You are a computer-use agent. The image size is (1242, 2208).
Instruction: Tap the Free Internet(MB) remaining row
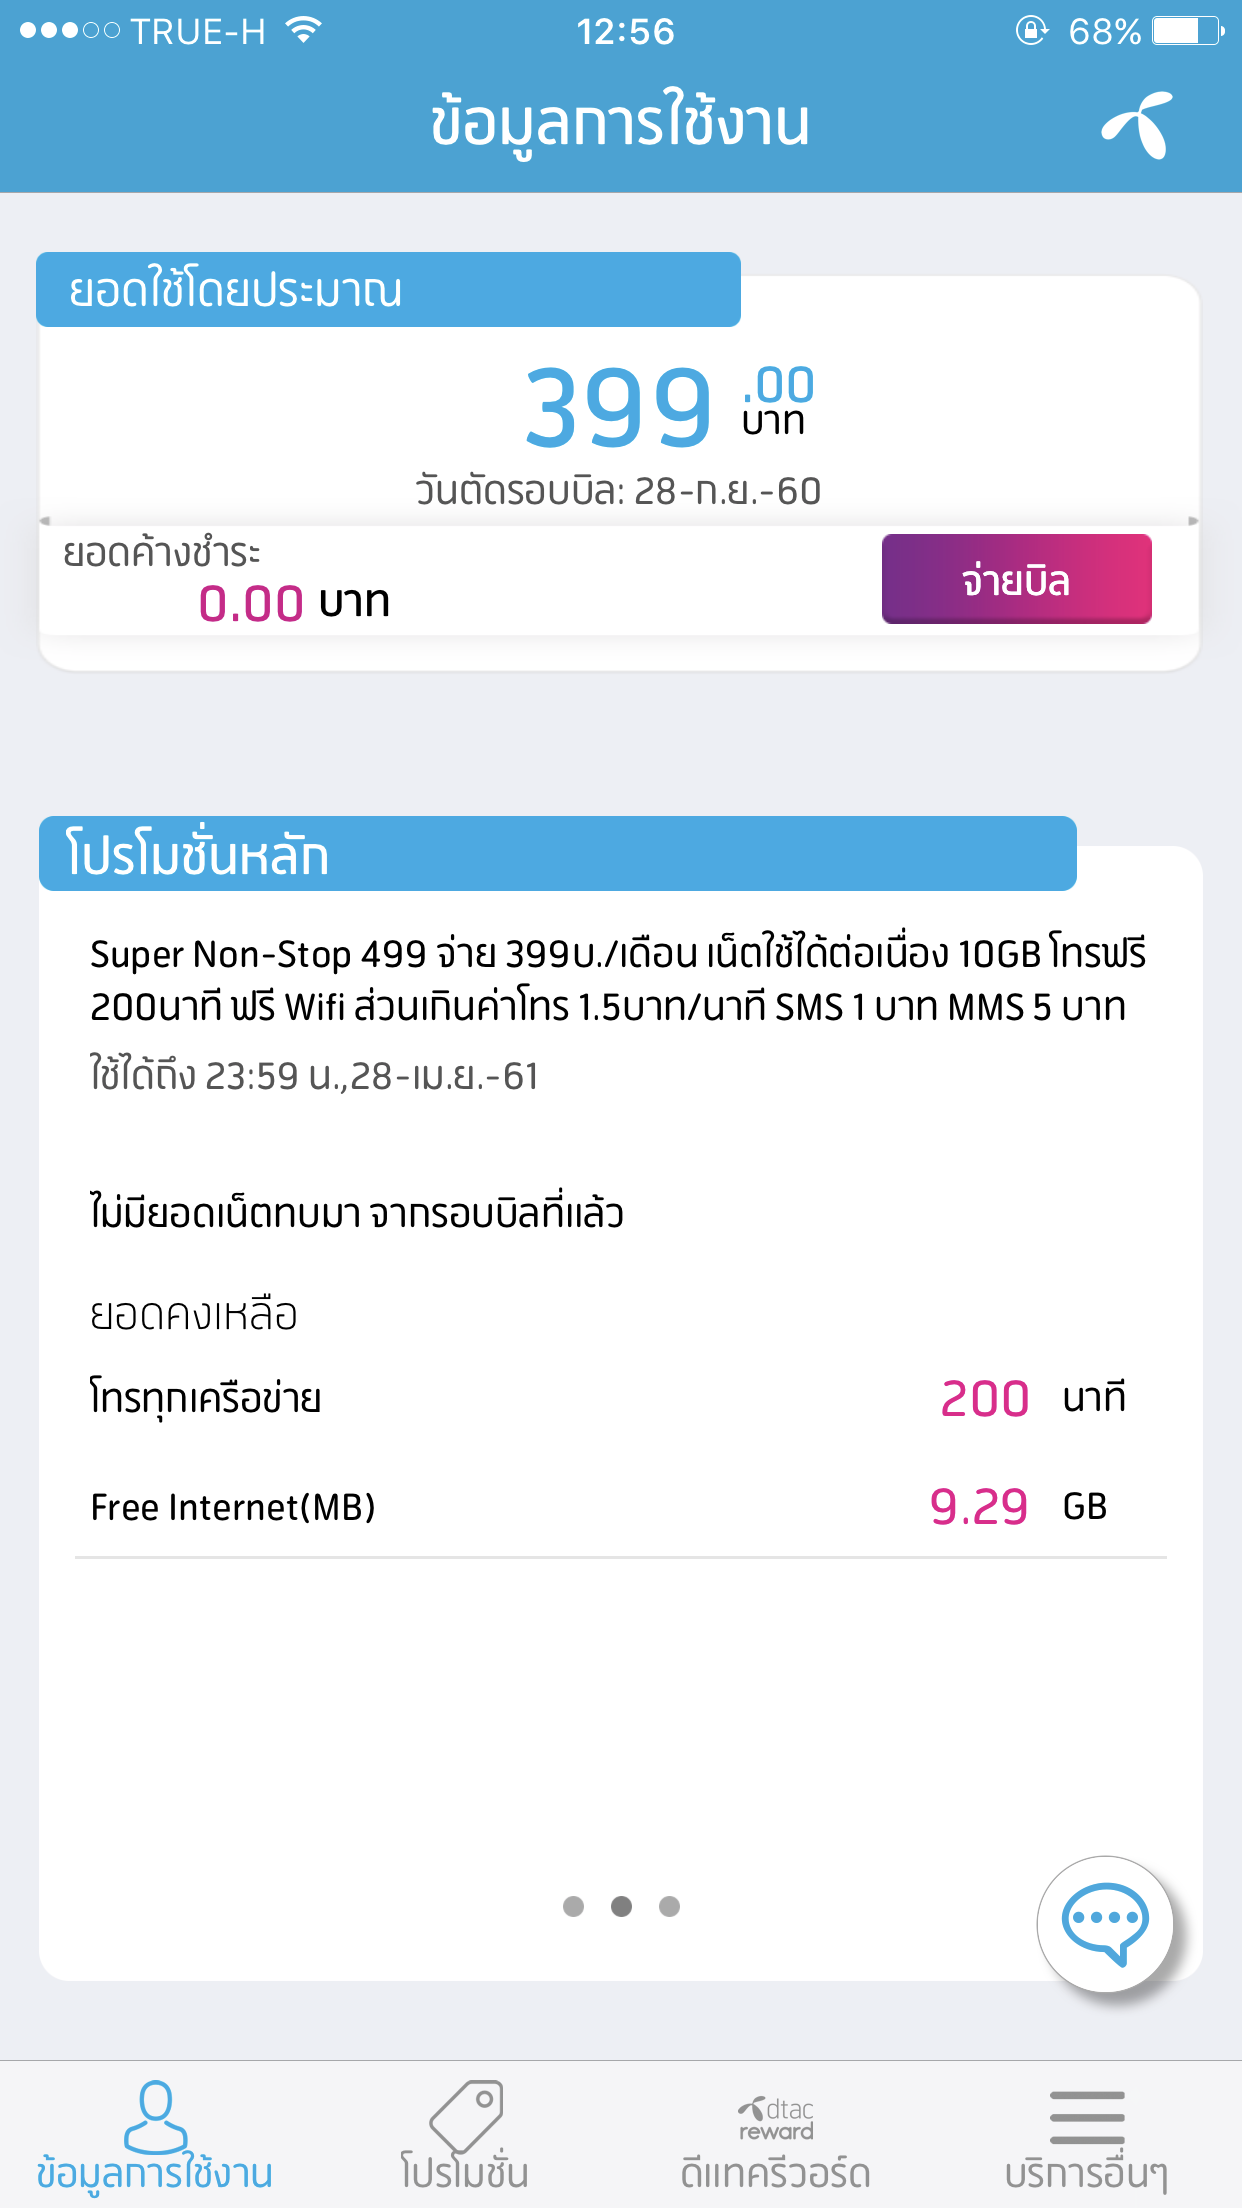pos(620,1507)
